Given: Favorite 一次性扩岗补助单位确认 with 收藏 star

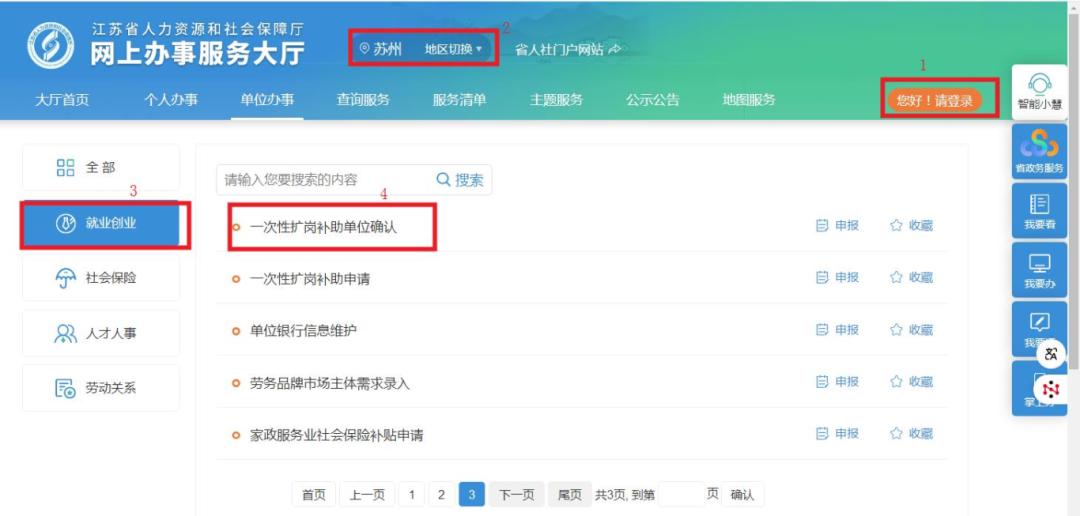Looking at the screenshot, I should coord(897,226).
